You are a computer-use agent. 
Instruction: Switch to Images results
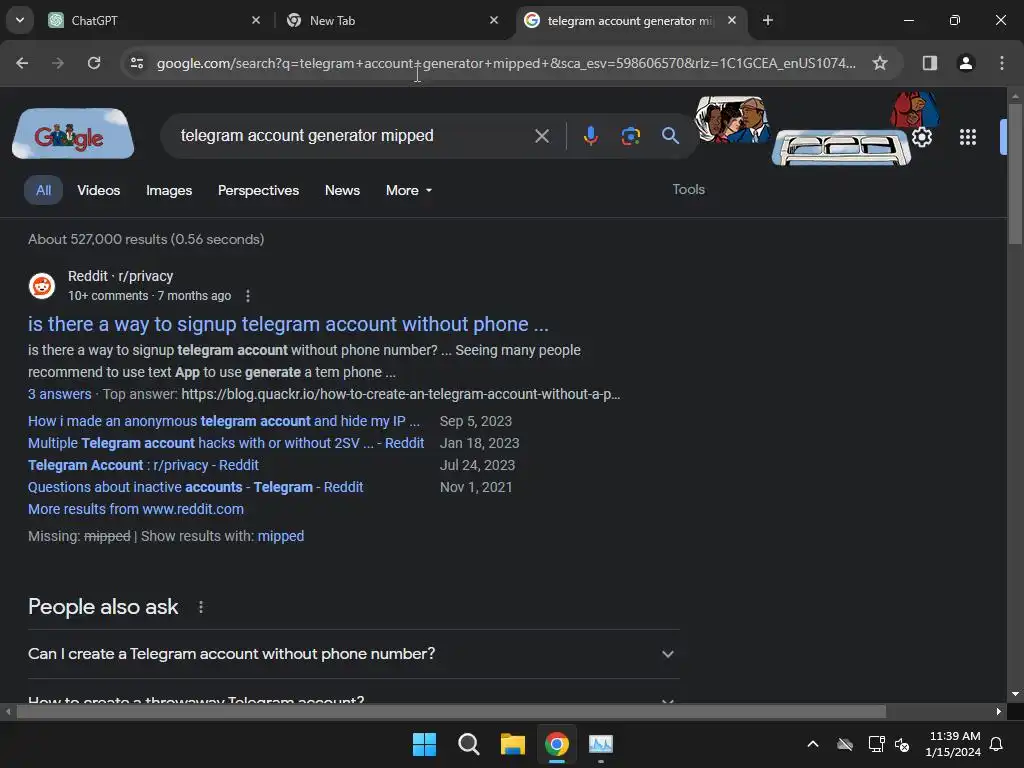click(x=169, y=190)
